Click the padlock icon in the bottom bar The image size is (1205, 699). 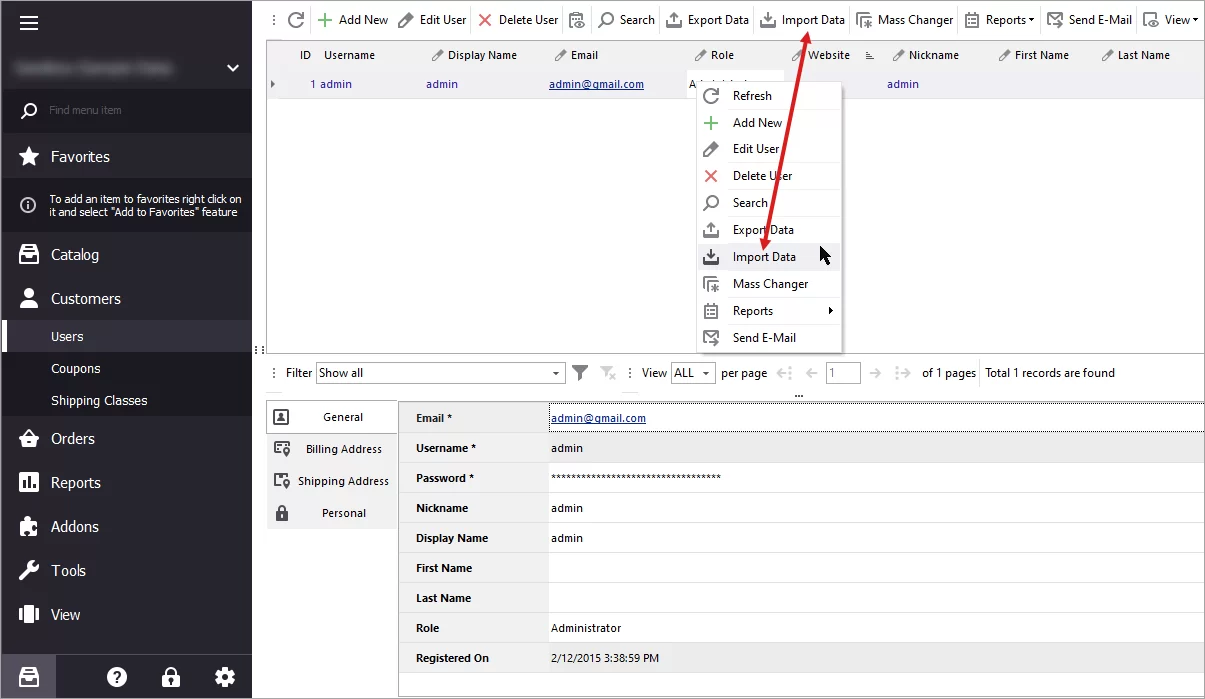[171, 676]
